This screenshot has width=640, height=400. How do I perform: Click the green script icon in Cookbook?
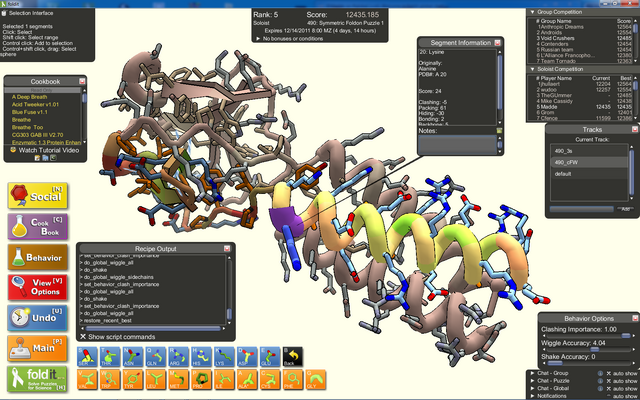coord(53,158)
